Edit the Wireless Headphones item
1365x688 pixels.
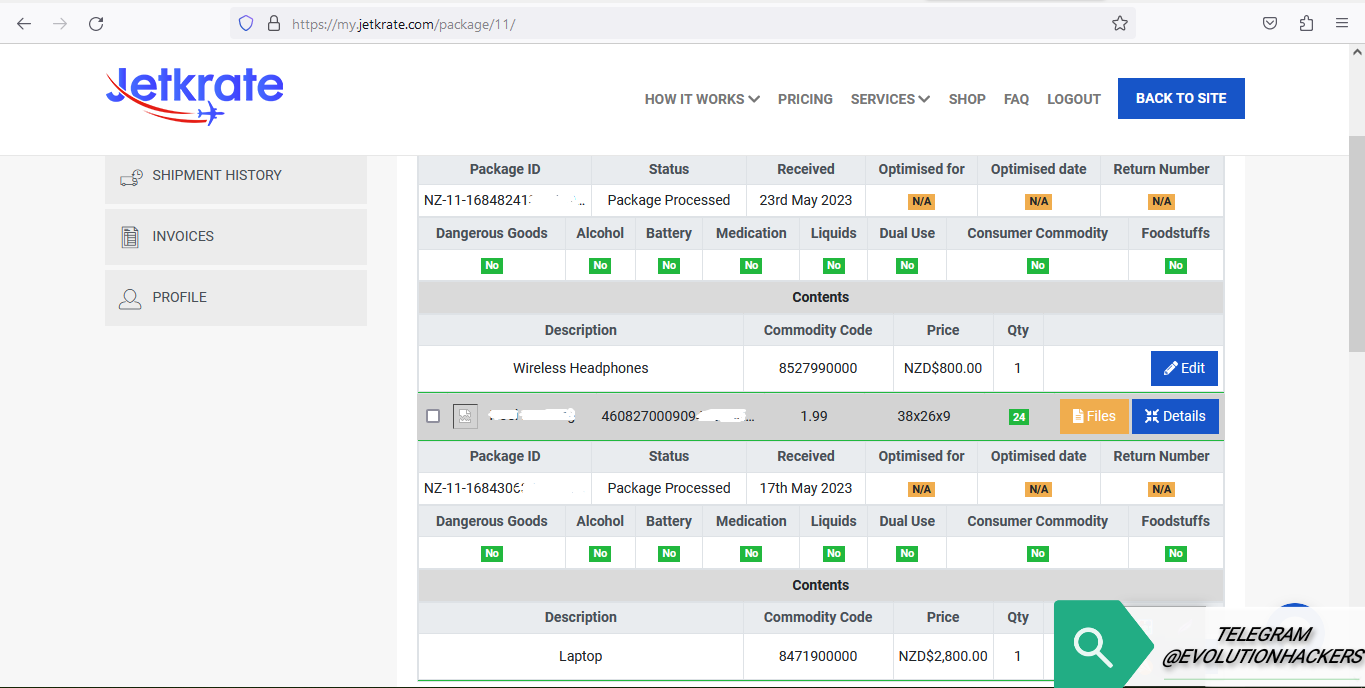tap(1184, 368)
